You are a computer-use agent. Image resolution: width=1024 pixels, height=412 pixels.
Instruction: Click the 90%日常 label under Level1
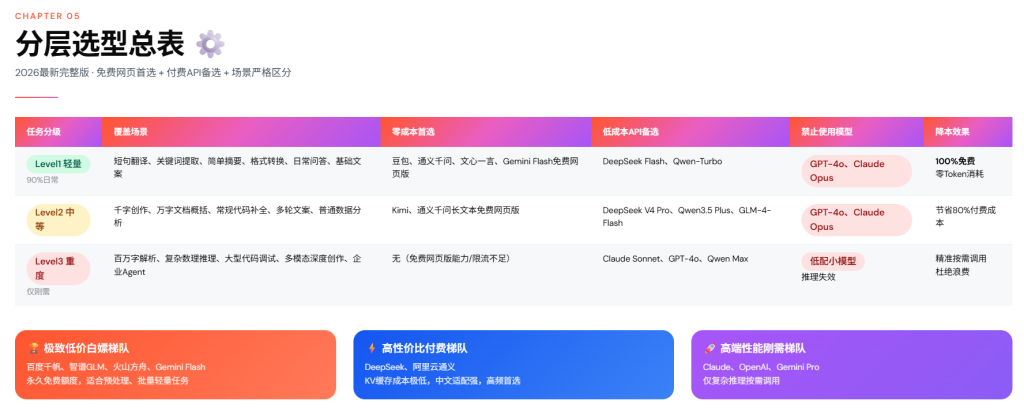click(x=42, y=180)
